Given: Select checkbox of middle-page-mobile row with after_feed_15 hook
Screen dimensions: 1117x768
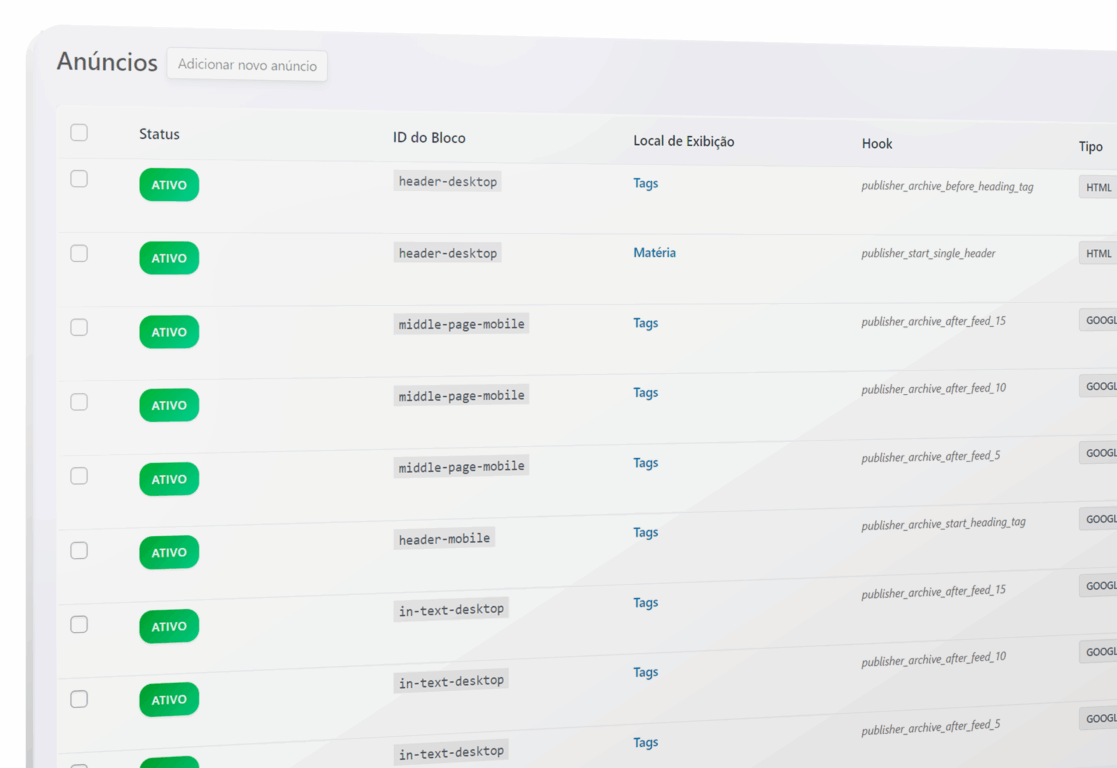Looking at the screenshot, I should (79, 328).
